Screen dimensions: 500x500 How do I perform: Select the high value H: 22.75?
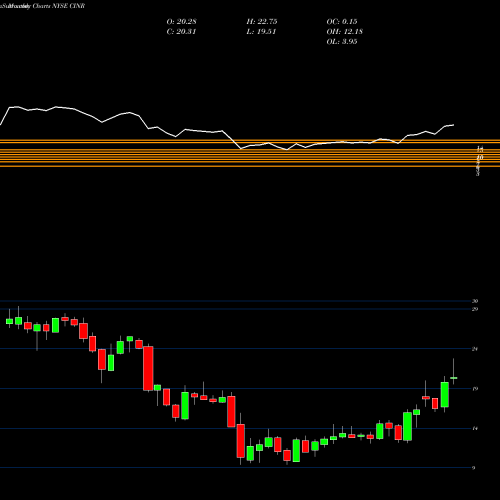pos(262,22)
